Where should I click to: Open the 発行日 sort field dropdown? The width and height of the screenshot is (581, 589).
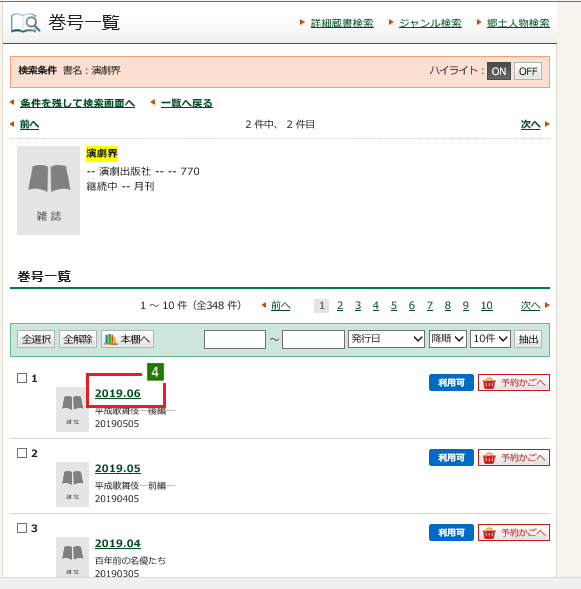(x=386, y=339)
